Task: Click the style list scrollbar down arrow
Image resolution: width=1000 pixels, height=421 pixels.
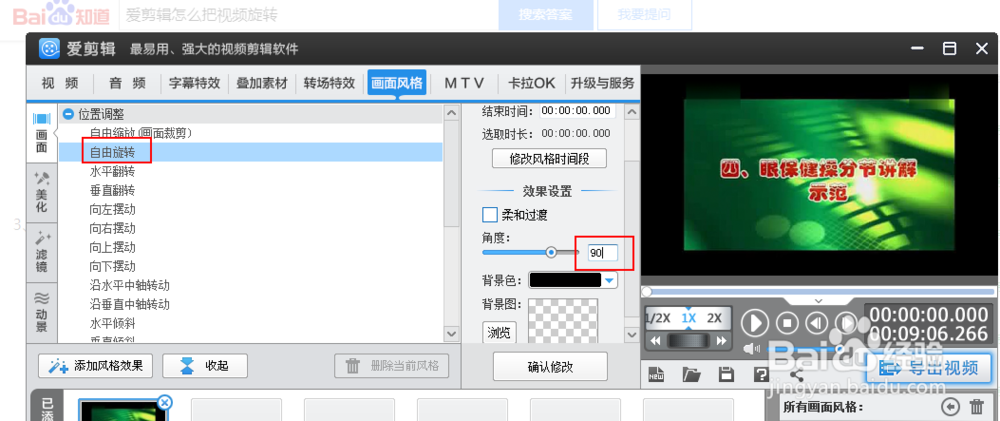Action: (x=452, y=334)
